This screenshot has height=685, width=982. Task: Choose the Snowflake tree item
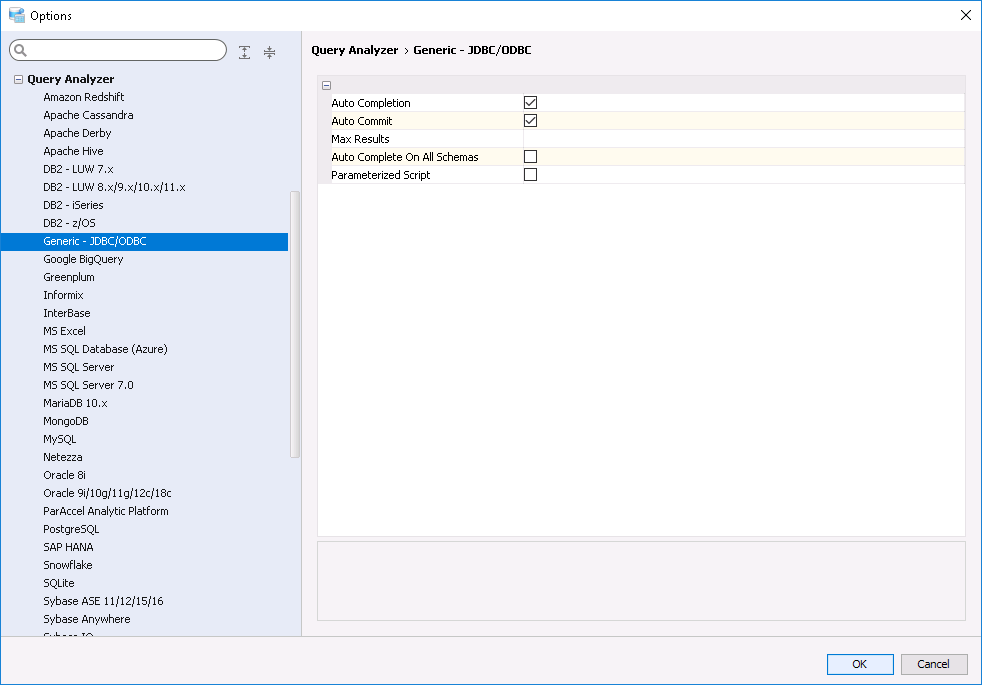point(68,565)
